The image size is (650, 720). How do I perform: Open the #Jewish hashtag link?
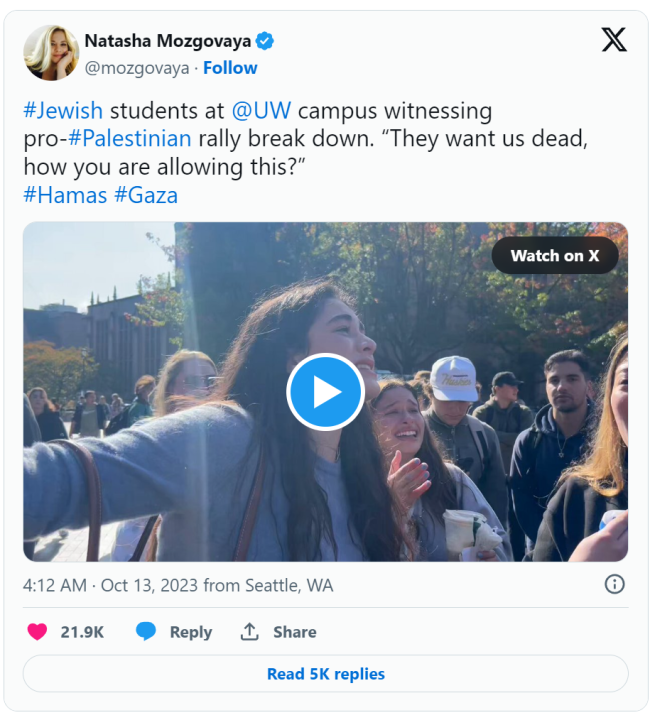(x=63, y=111)
